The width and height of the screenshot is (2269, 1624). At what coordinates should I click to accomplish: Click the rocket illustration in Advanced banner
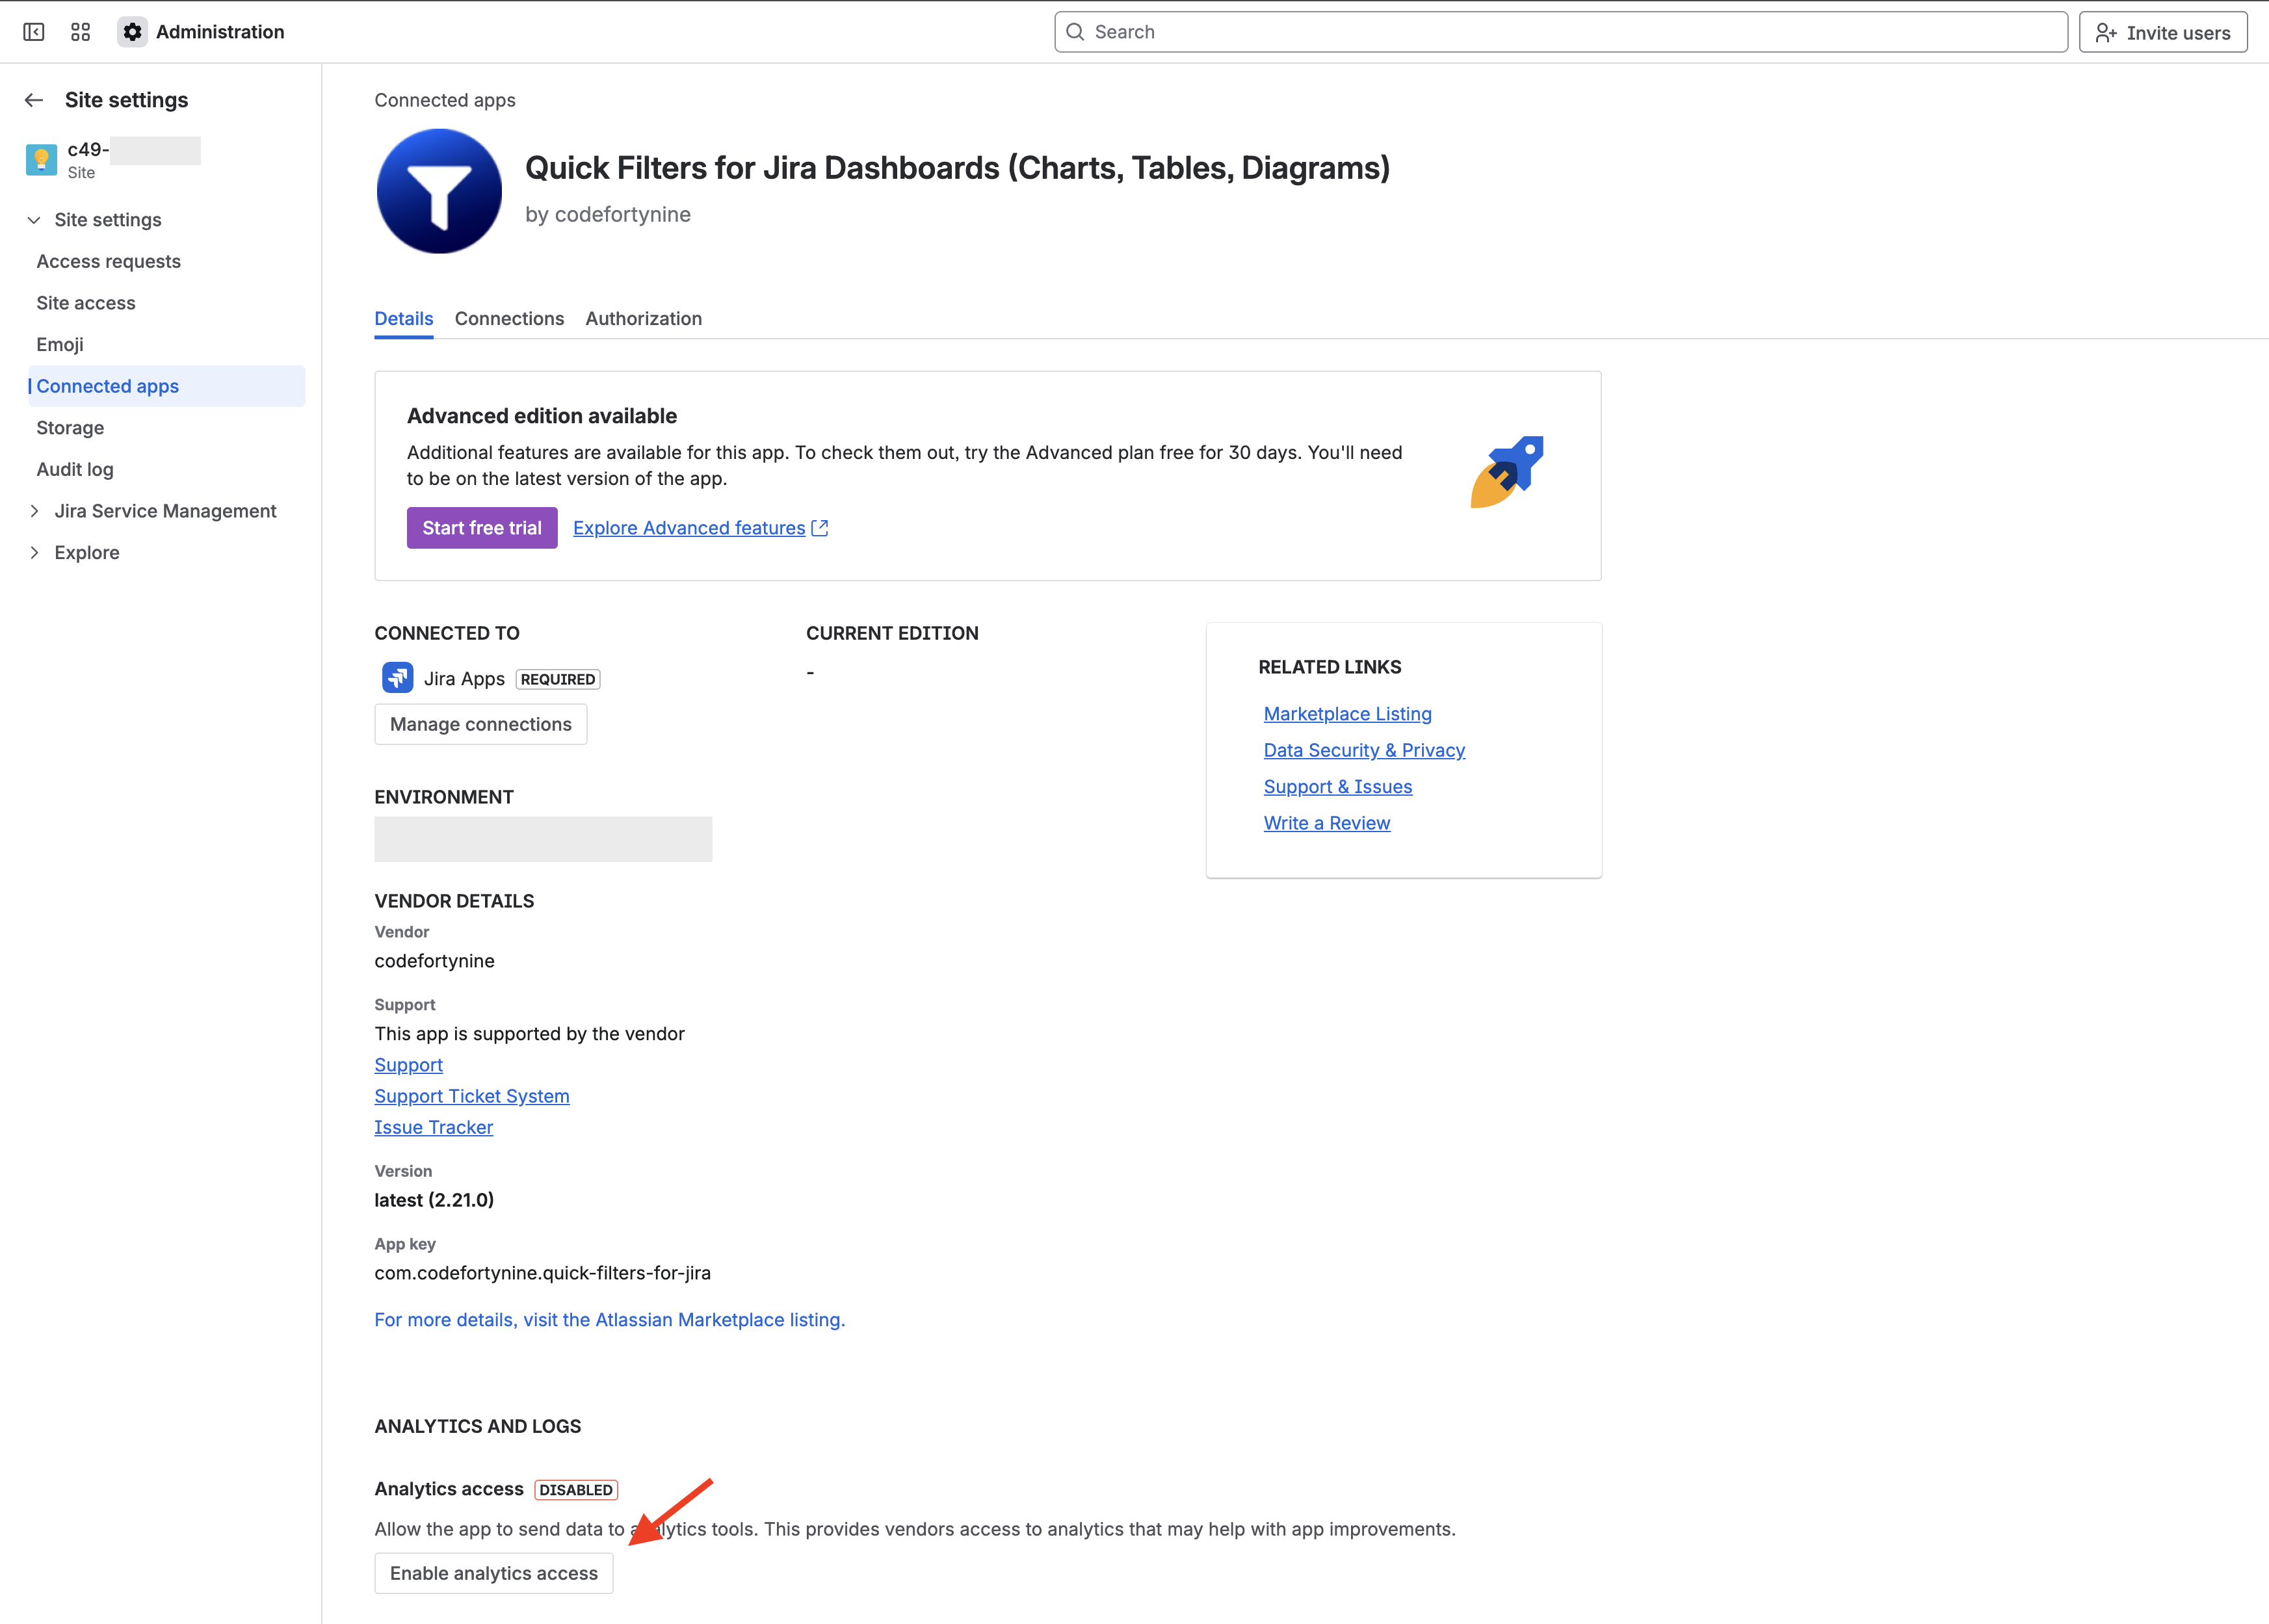tap(1506, 472)
